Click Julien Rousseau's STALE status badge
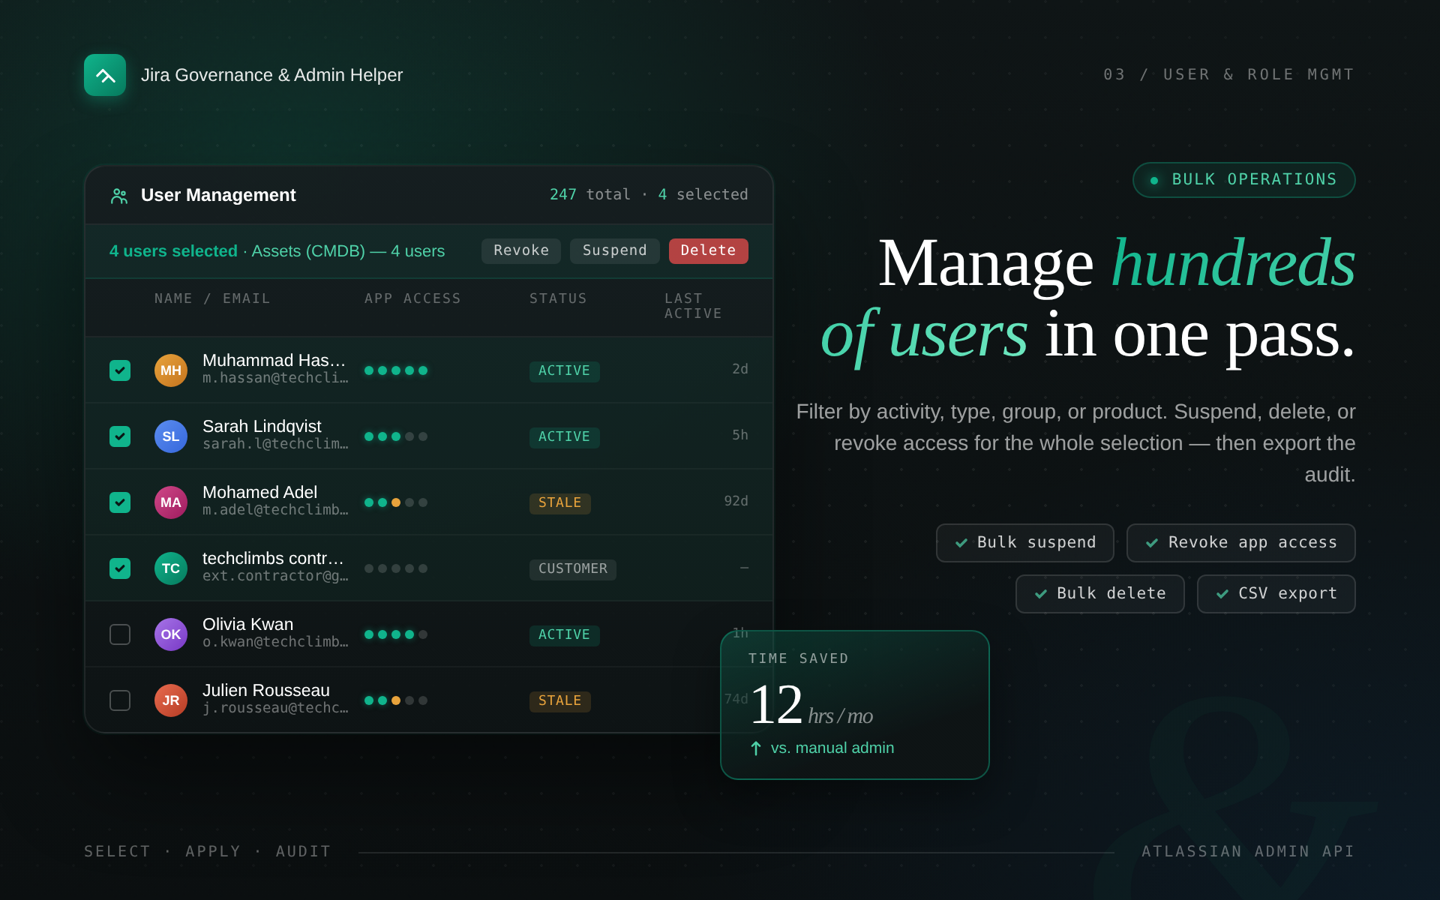The width and height of the screenshot is (1440, 900). pos(560,701)
